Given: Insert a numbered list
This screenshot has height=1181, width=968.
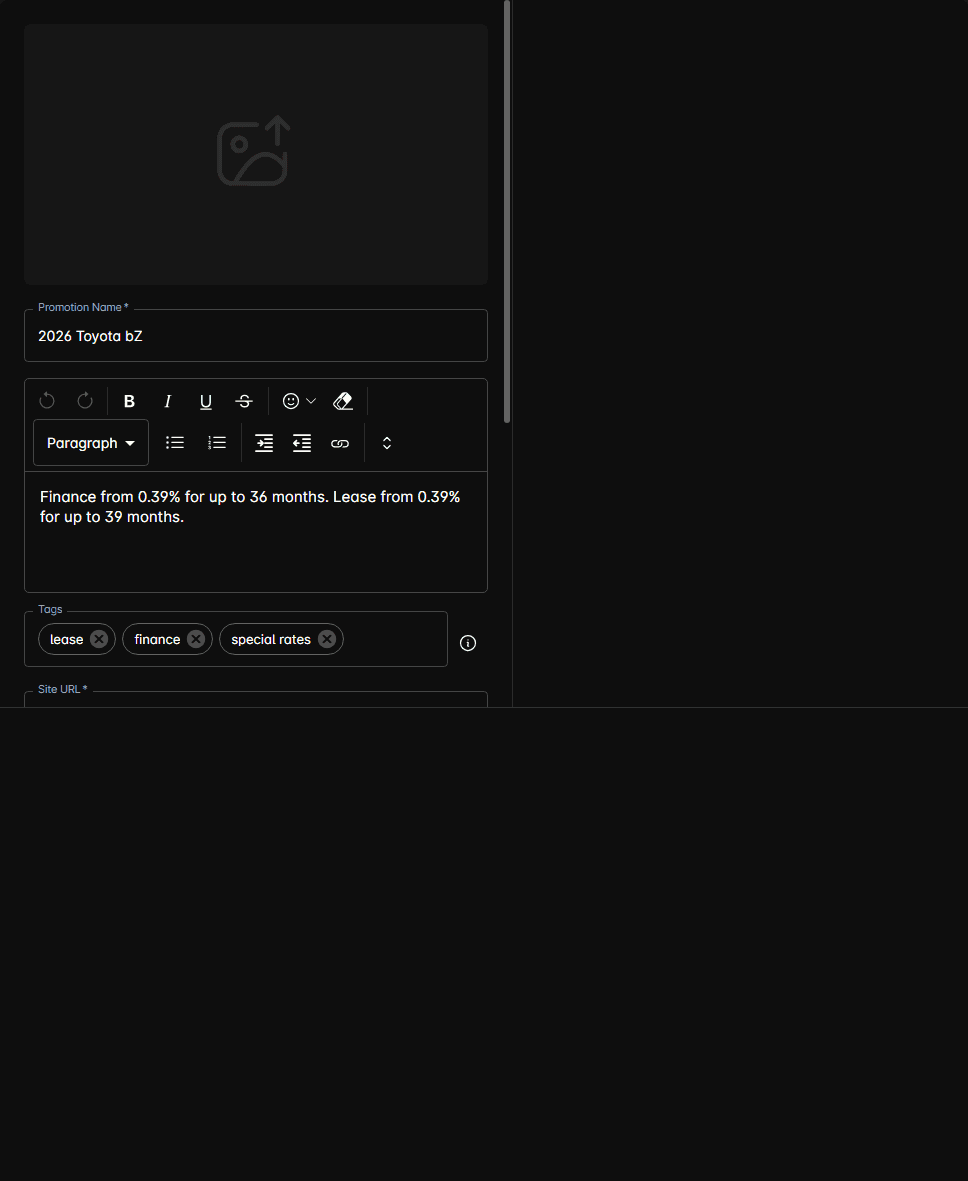Looking at the screenshot, I should 217,443.
